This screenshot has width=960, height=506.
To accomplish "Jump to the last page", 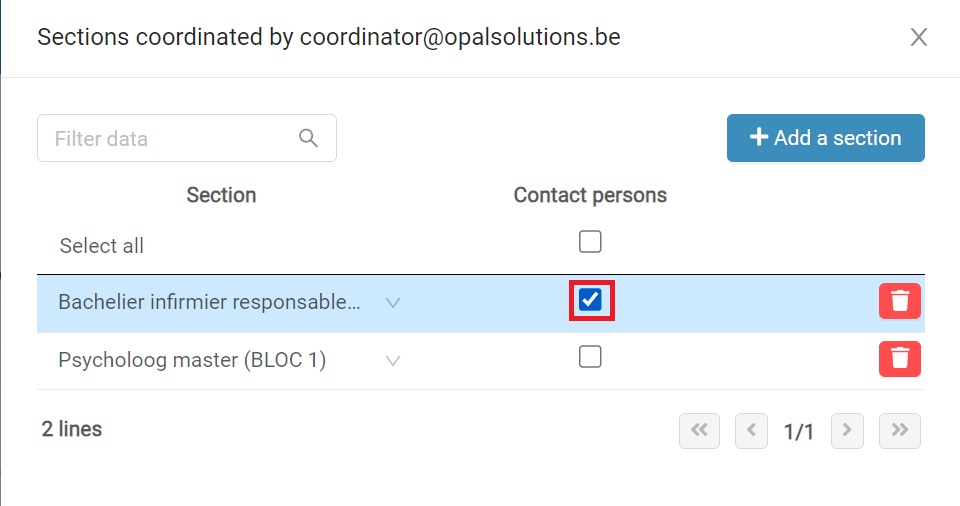I will coord(899,431).
